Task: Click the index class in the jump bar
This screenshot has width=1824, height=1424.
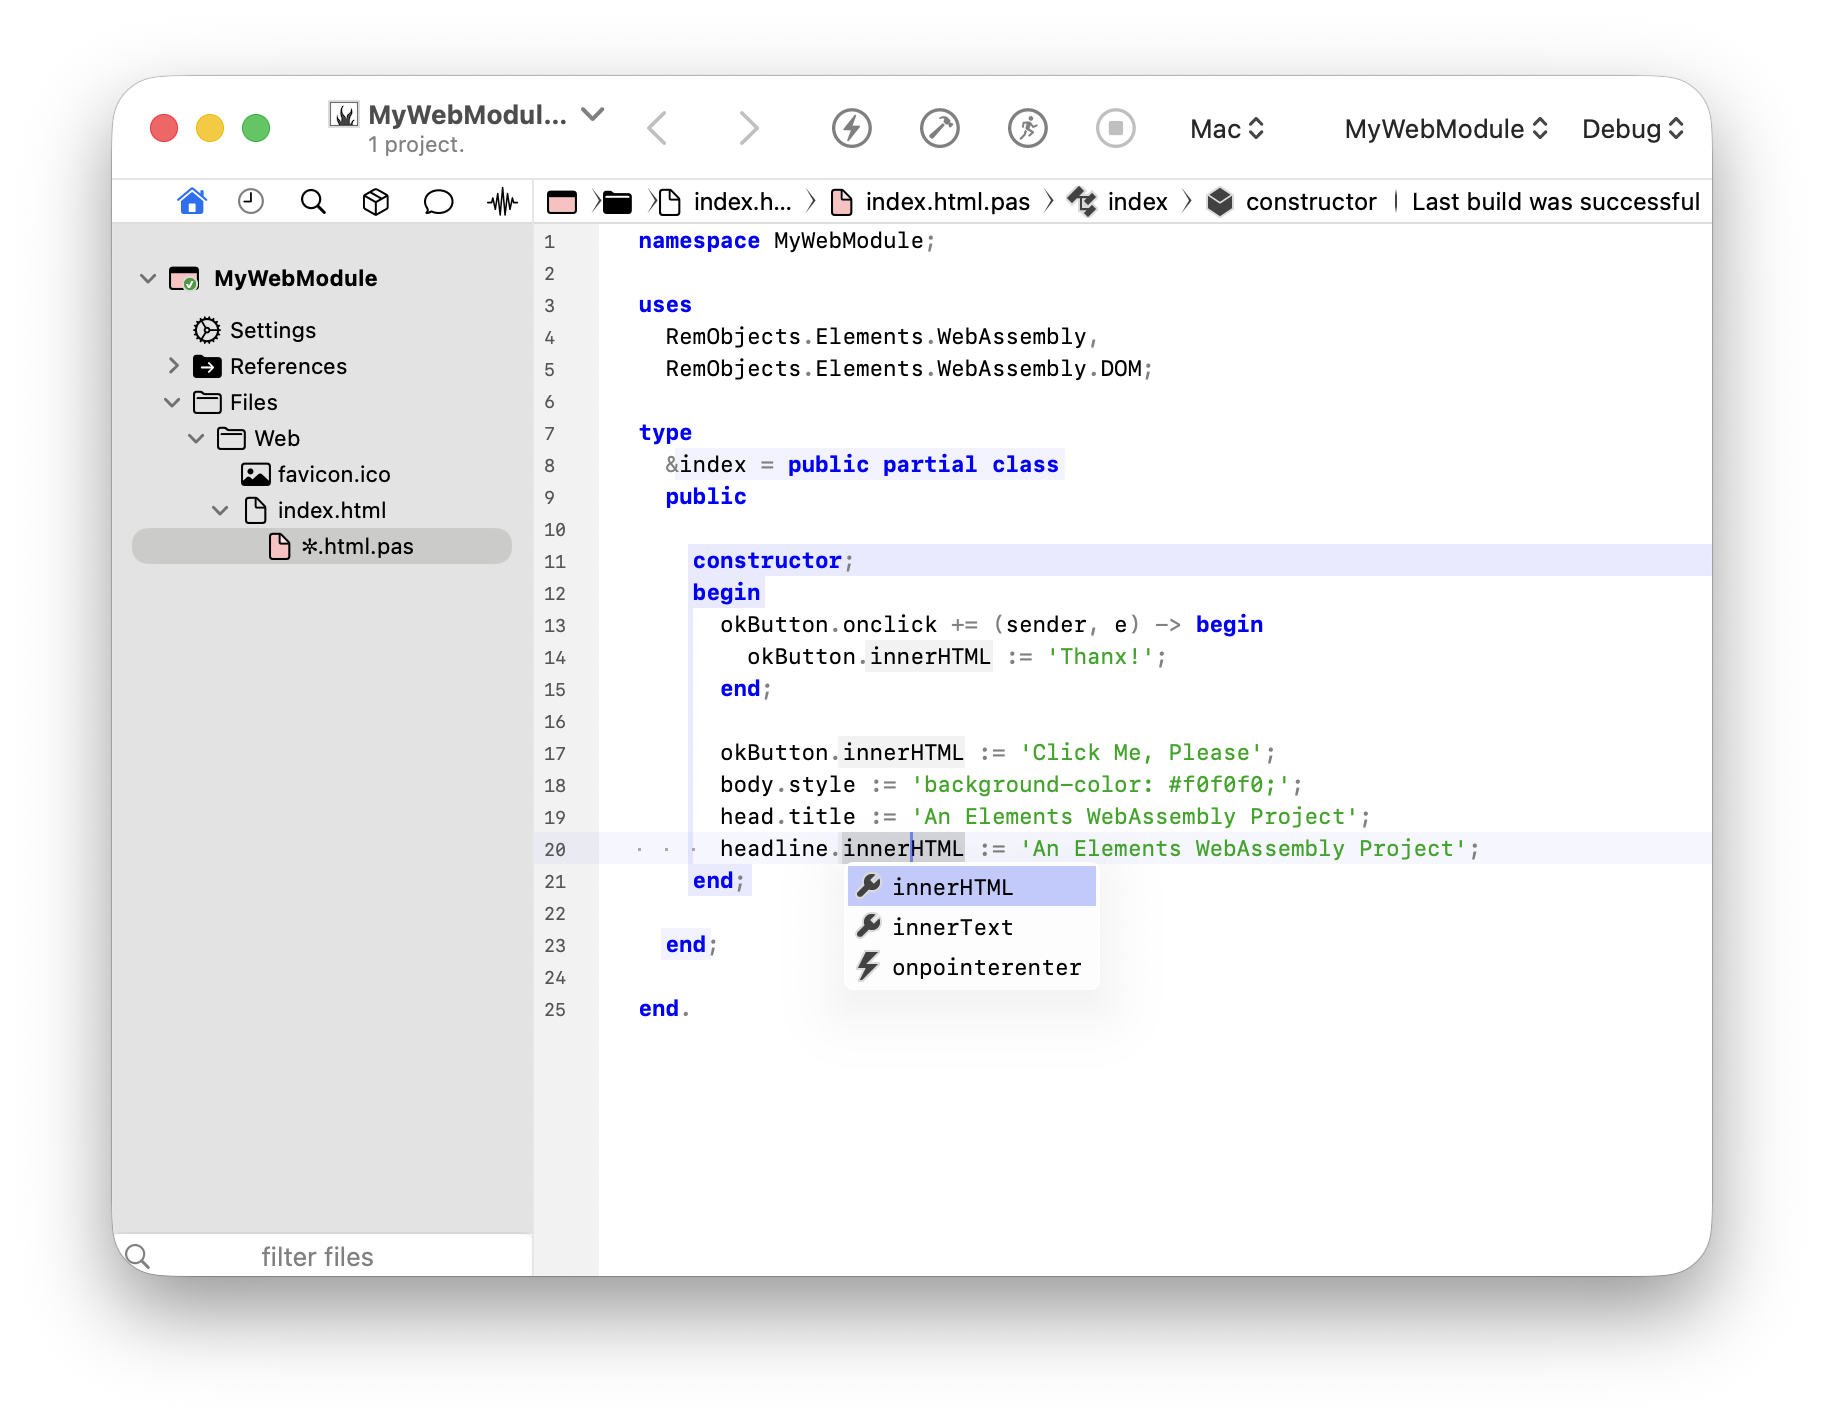Action: [x=1118, y=202]
